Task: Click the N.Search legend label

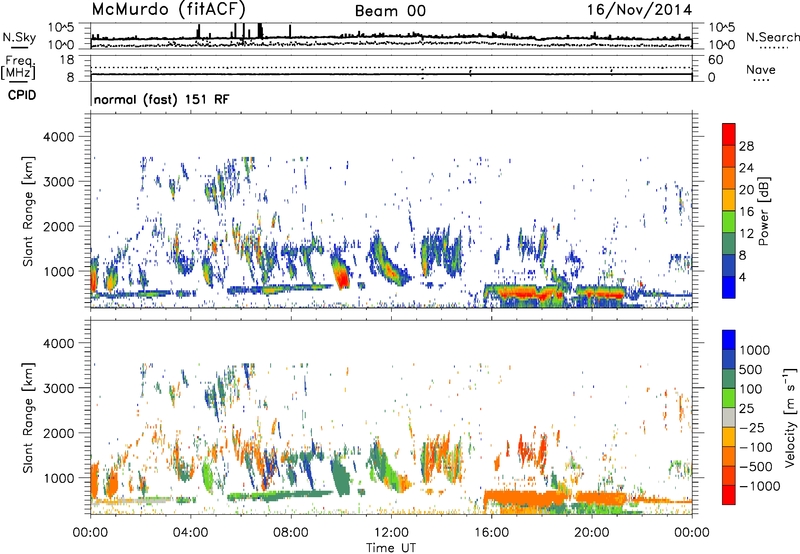Action: 772,37
